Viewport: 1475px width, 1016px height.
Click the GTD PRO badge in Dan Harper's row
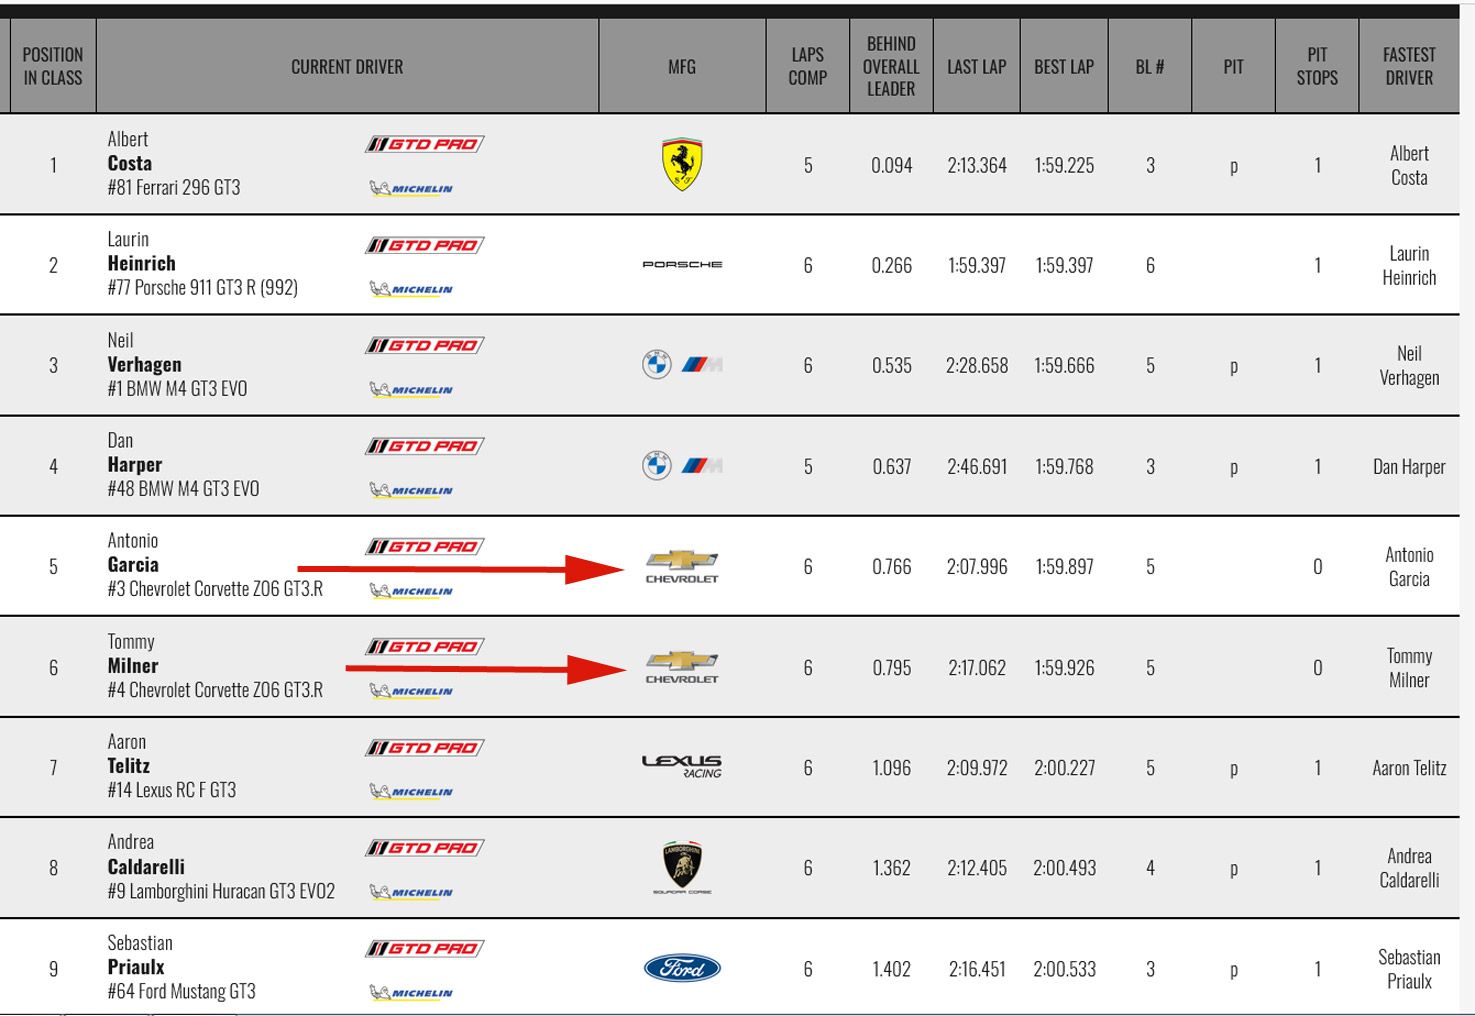point(425,446)
